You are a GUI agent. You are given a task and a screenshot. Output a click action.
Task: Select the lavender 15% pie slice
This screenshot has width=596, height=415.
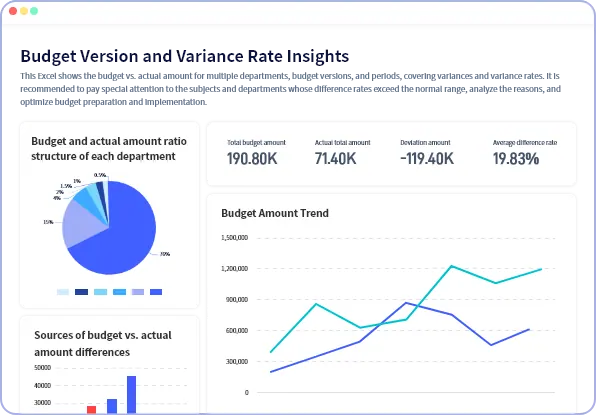click(x=82, y=224)
